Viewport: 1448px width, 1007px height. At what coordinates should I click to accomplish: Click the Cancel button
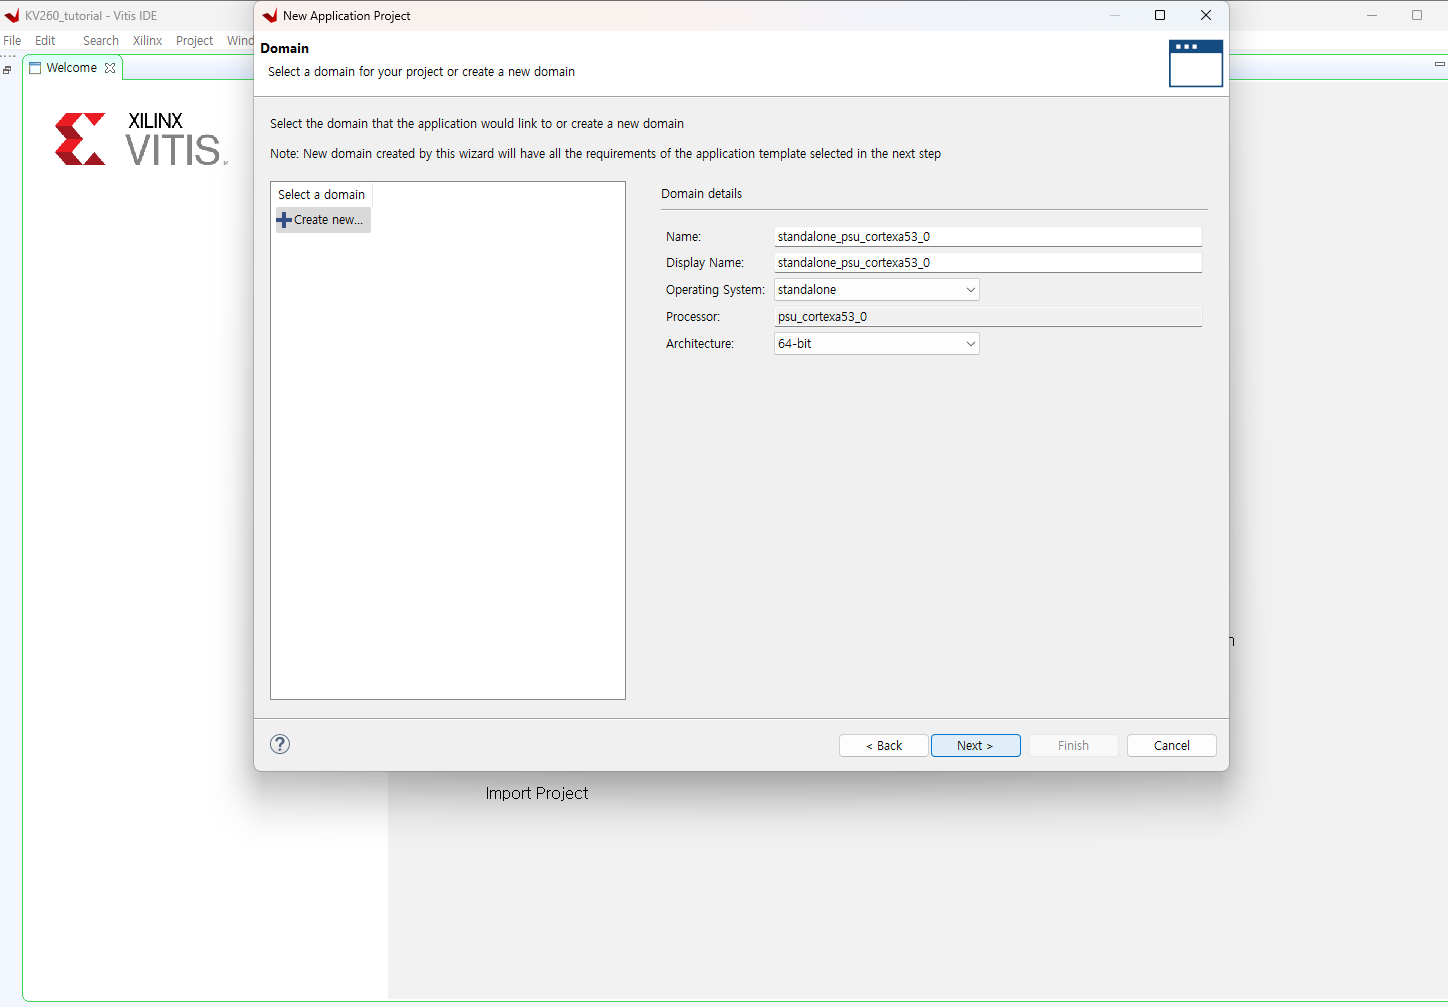tap(1172, 746)
